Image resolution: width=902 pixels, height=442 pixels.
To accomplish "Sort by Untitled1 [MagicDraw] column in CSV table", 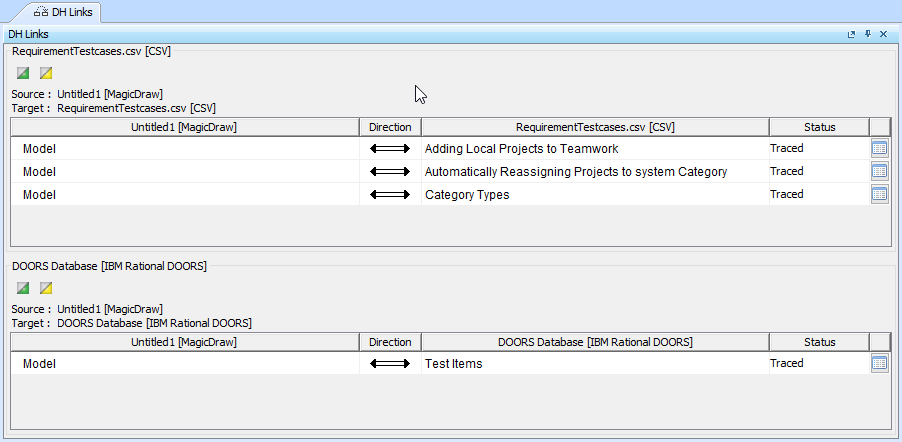I will click(185, 127).
